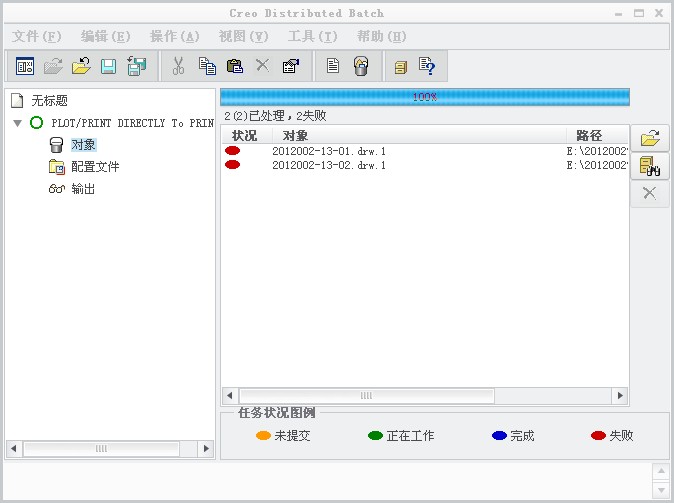
Task: Click the orange 未提交 legend swatch
Action: click(x=263, y=436)
